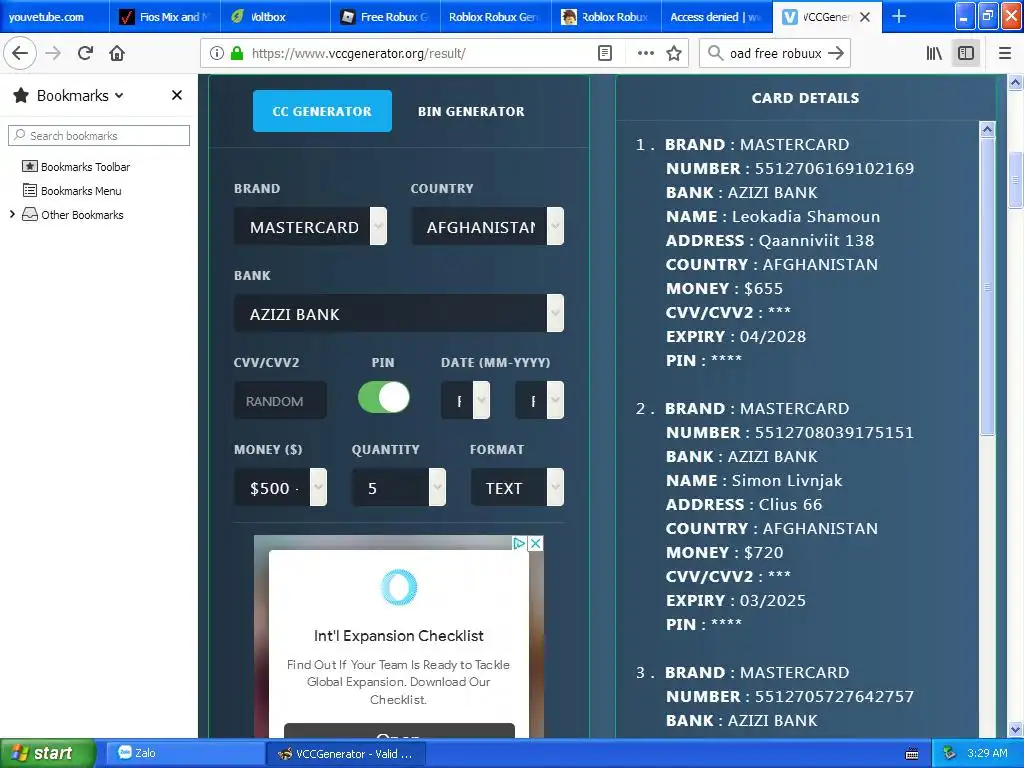Close the ad with the X icon
The height and width of the screenshot is (768, 1024).
tap(536, 543)
